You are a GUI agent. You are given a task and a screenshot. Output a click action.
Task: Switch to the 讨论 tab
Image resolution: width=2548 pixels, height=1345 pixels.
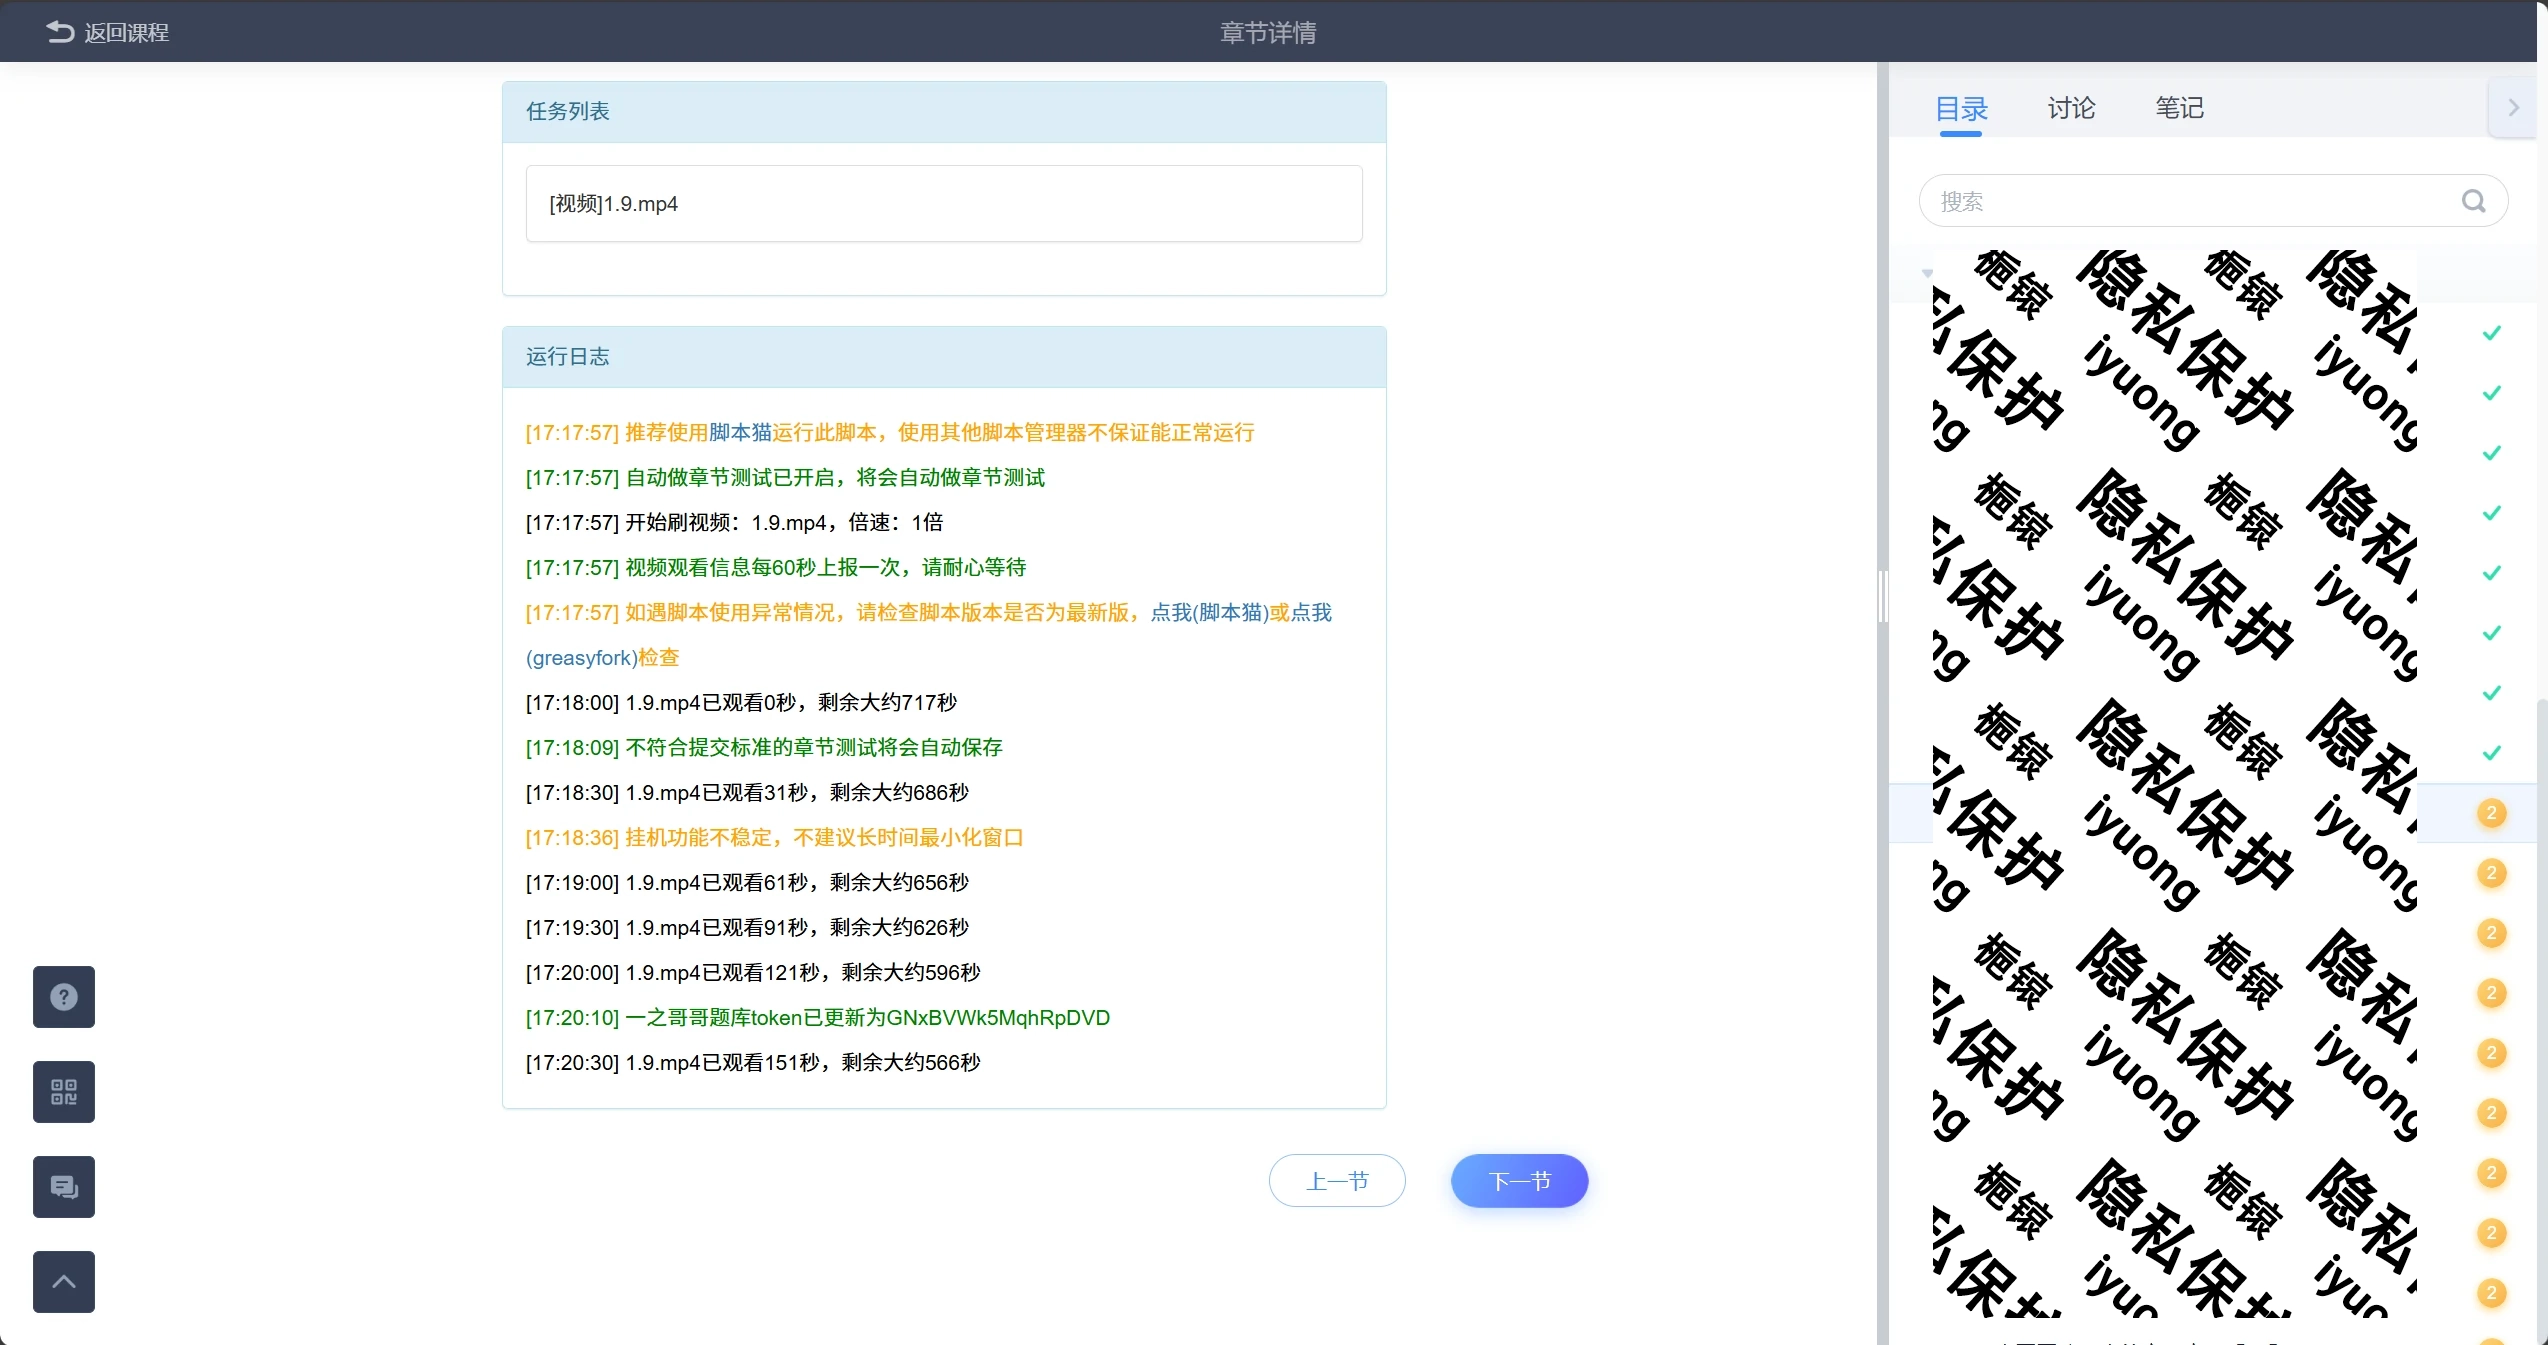(x=2071, y=108)
